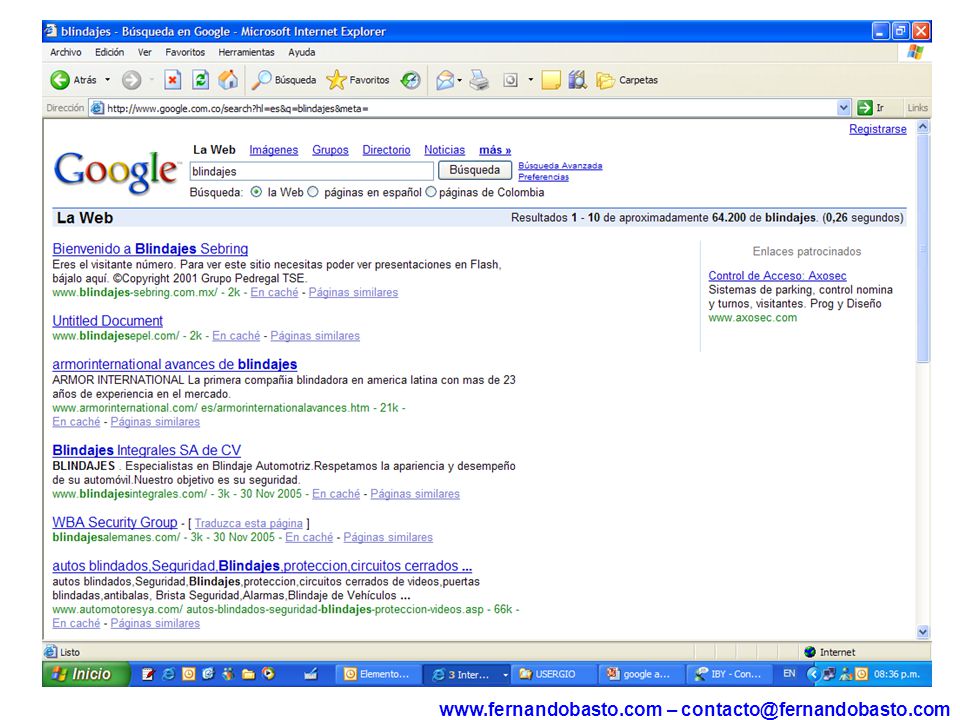Image resolution: width=960 pixels, height=720 pixels.
Task: Open sponsored link 'Control de Acceso: Axosec'
Action: click(778, 276)
